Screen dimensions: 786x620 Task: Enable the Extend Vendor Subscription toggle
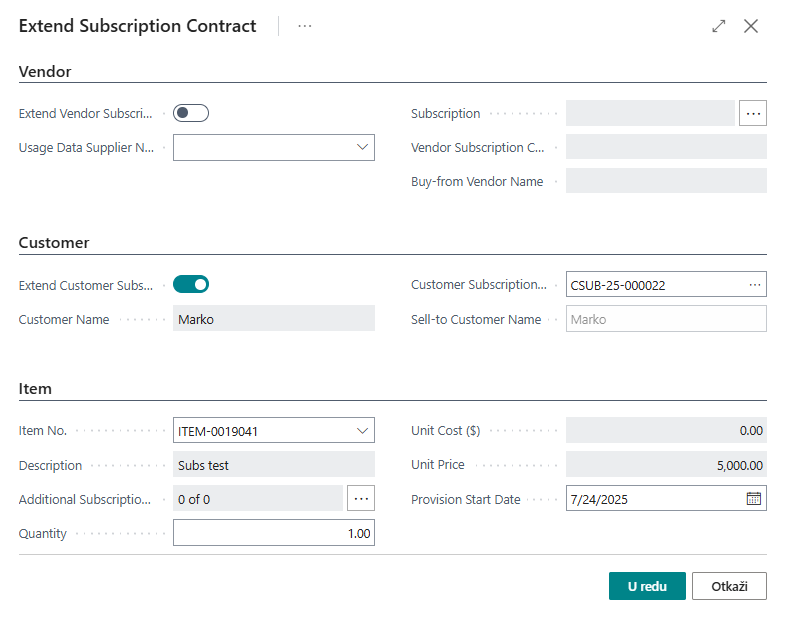click(x=191, y=113)
